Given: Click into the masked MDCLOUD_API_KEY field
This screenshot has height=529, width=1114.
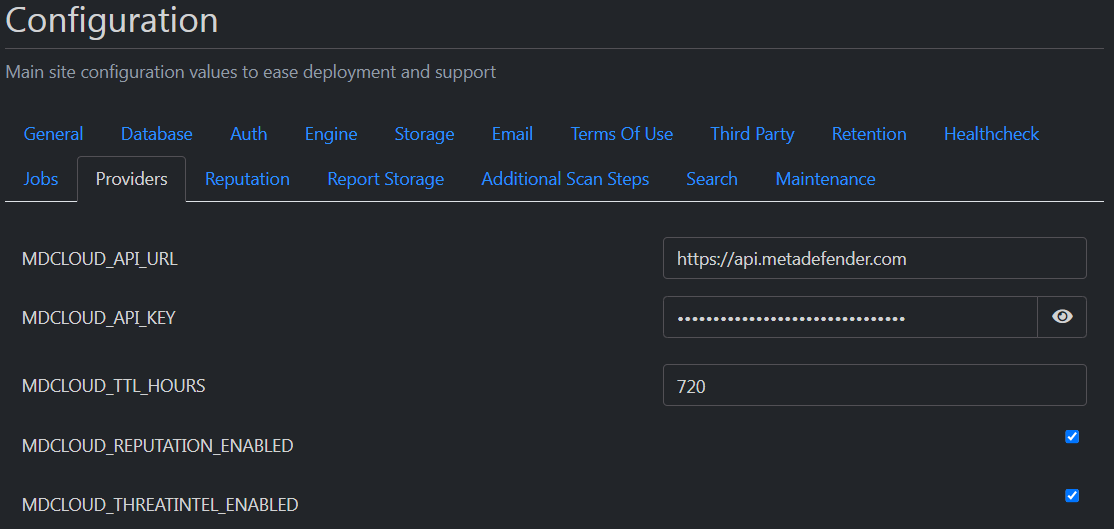Looking at the screenshot, I should (850, 317).
